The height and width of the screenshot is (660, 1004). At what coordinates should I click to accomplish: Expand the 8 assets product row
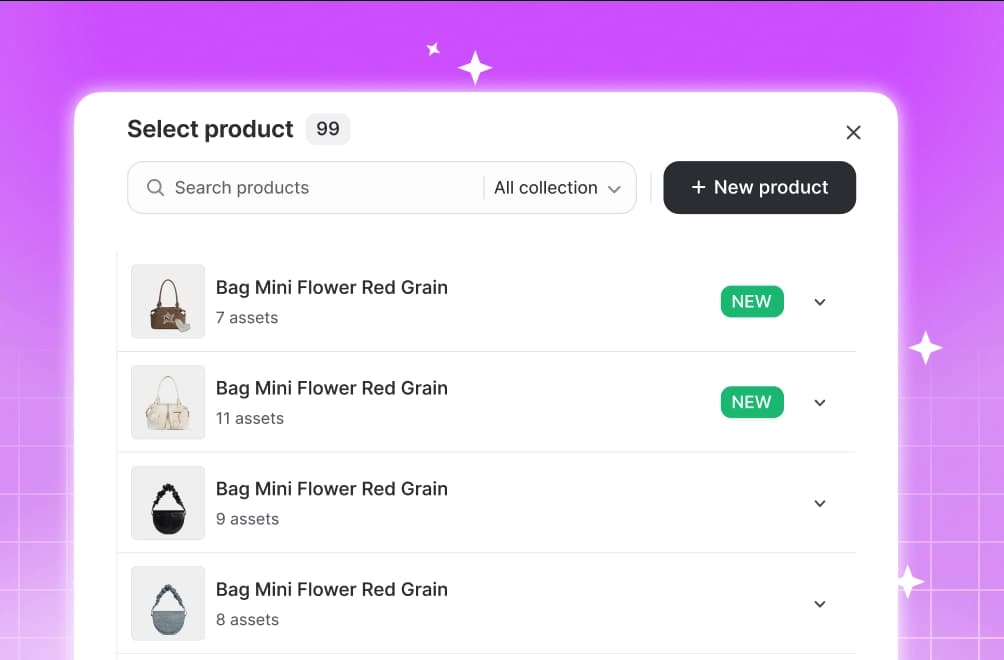click(x=820, y=604)
